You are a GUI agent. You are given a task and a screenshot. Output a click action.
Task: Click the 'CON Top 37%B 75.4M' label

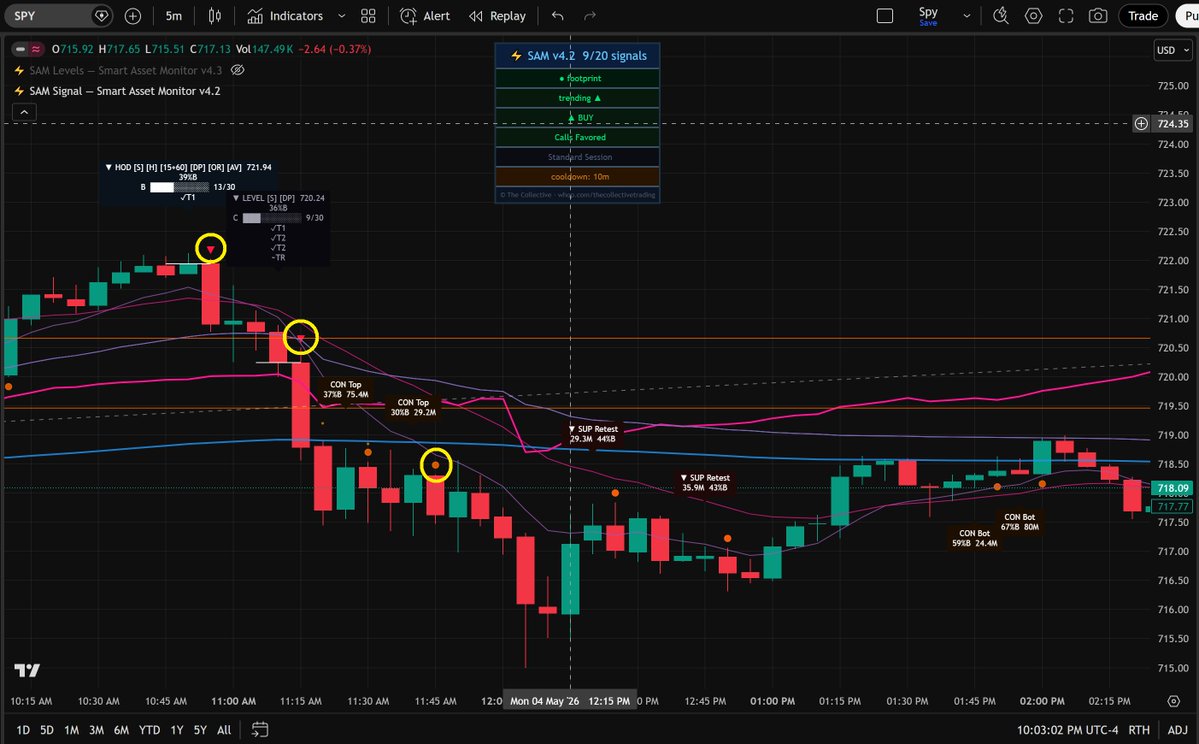[x=346, y=390]
